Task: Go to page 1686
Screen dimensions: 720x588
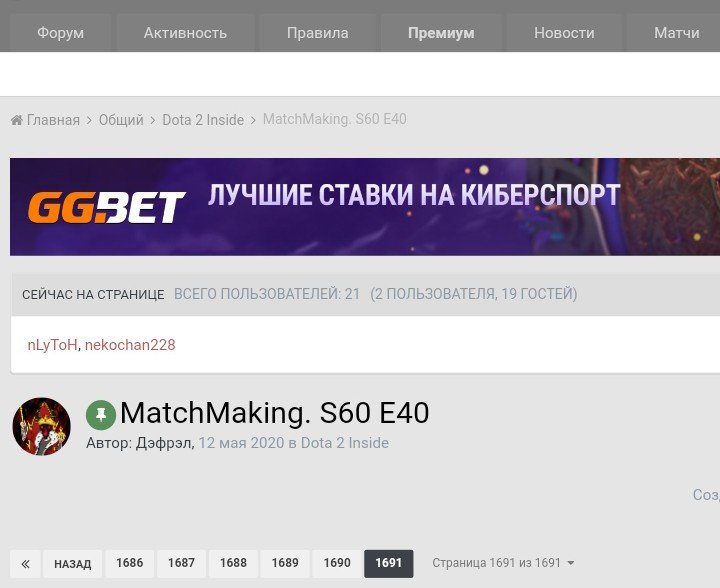Action: 129,563
